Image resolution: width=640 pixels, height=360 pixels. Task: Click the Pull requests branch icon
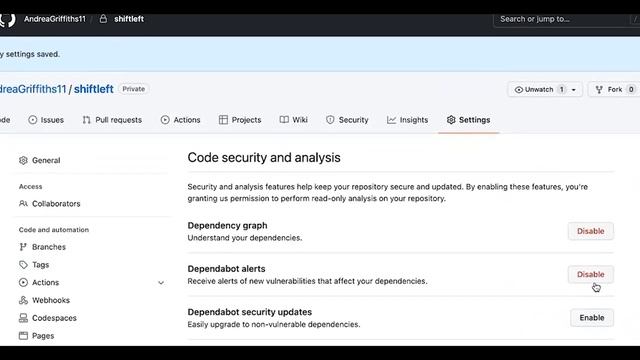[x=87, y=120]
